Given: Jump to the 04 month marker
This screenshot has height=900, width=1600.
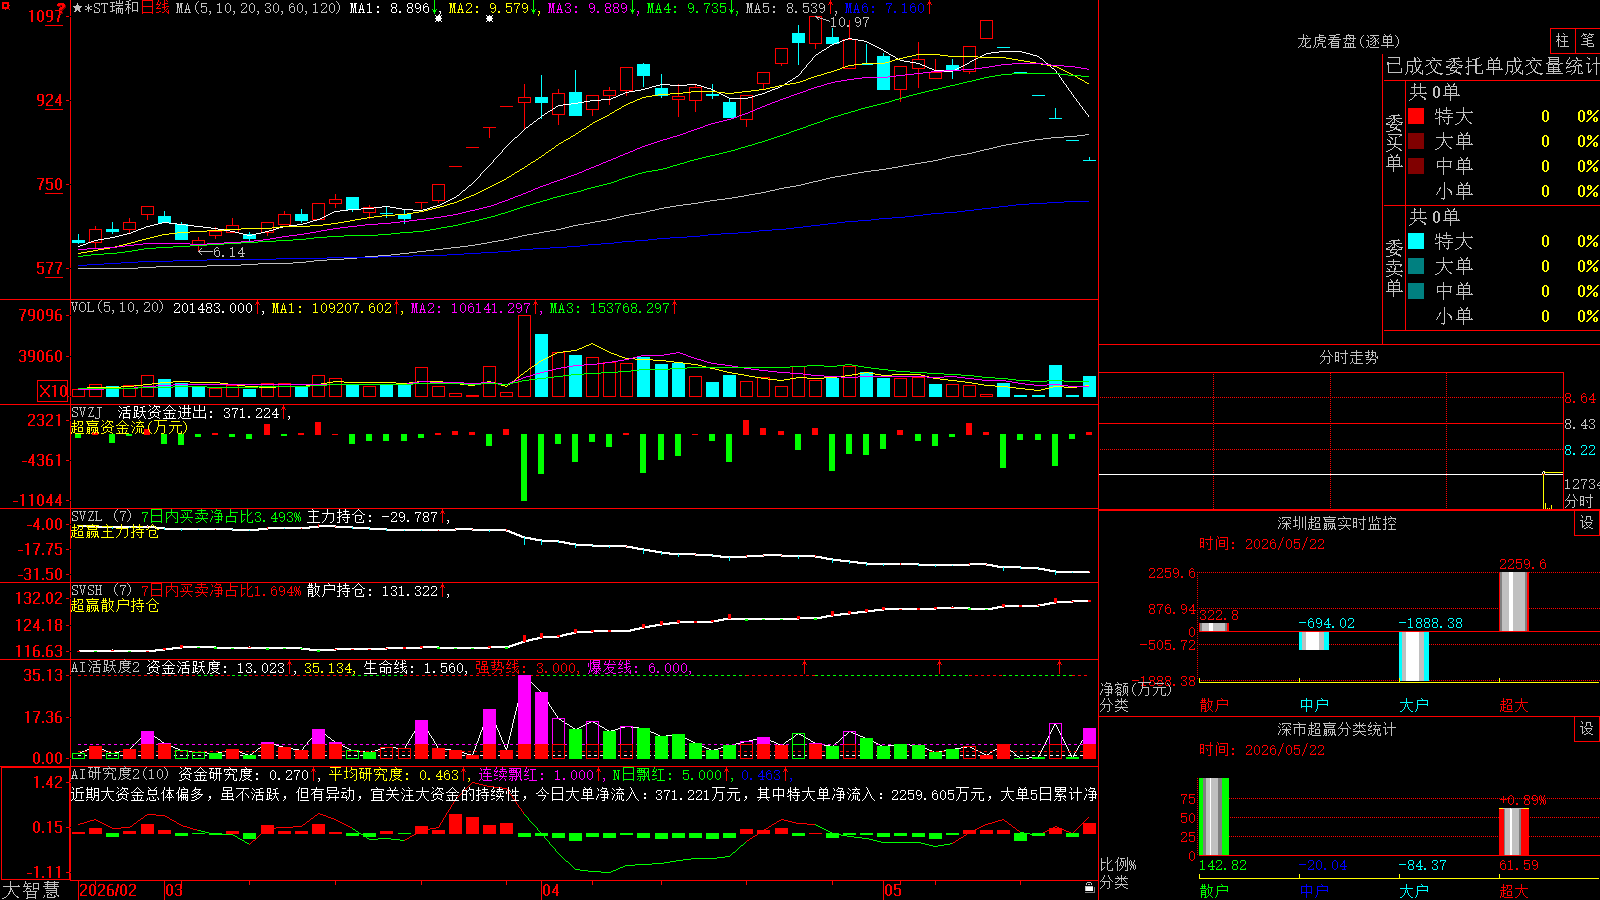Looking at the screenshot, I should [x=551, y=890].
